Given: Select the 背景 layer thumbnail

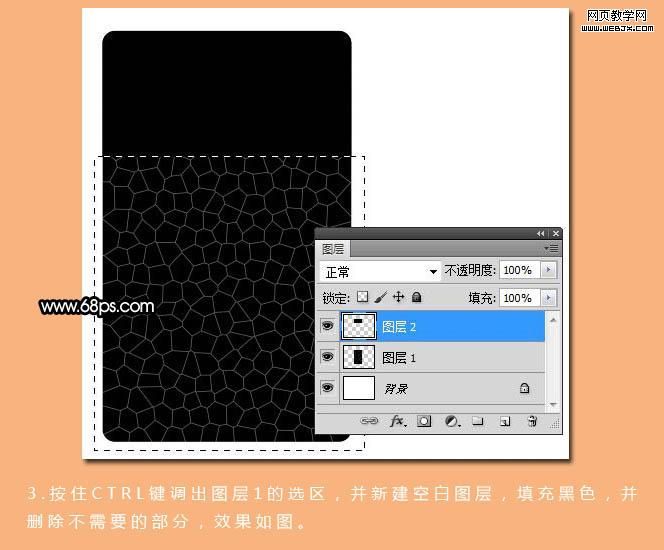Looking at the screenshot, I should (x=359, y=388).
